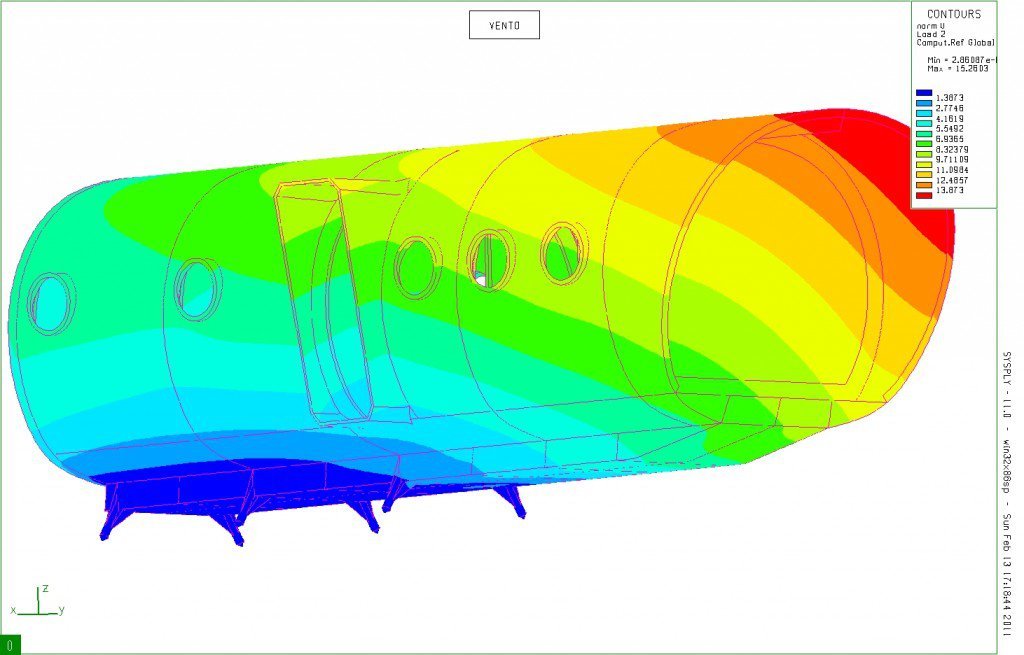
Task: Click the Max = 15.2603 value
Action: click(x=958, y=69)
